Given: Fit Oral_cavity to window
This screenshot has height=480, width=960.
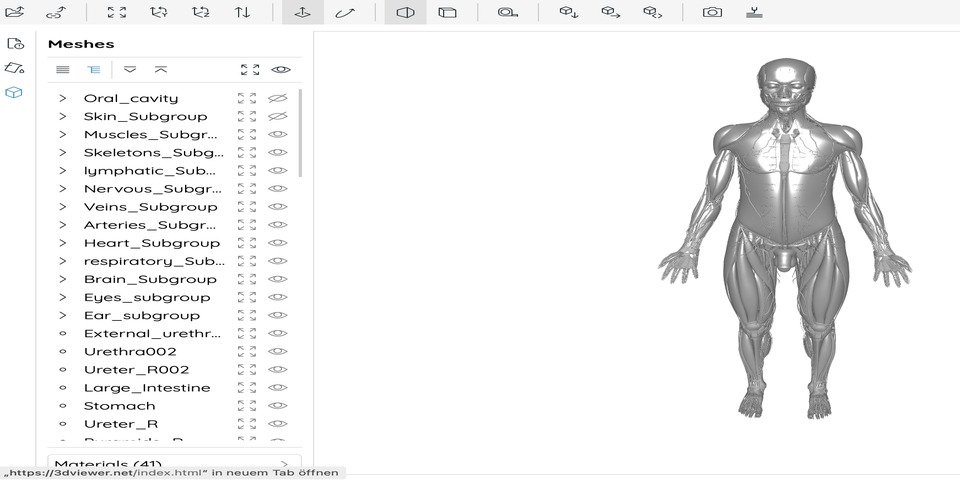Looking at the screenshot, I should point(247,98).
